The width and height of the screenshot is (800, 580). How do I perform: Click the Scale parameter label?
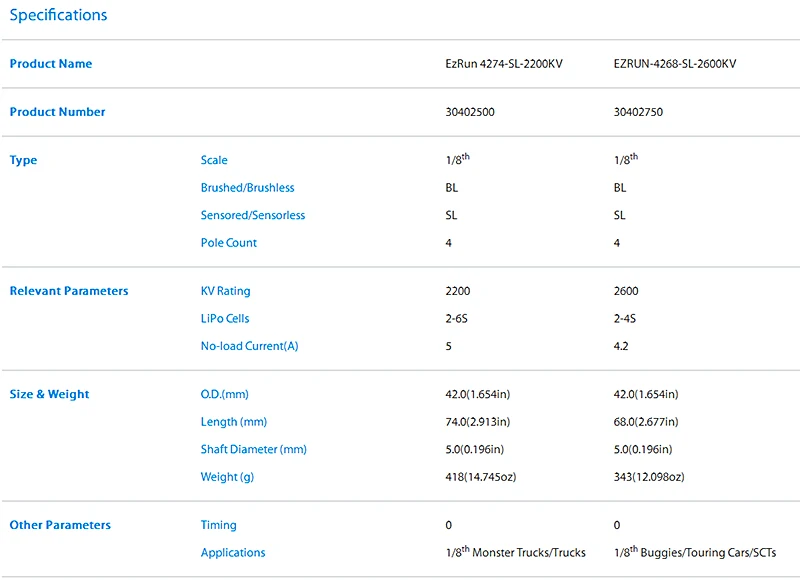click(214, 160)
